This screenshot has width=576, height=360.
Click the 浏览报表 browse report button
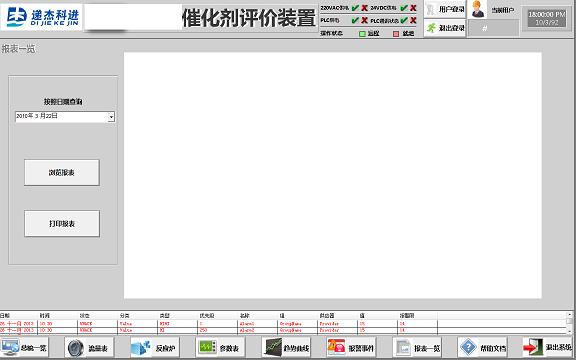pyautogui.click(x=62, y=172)
